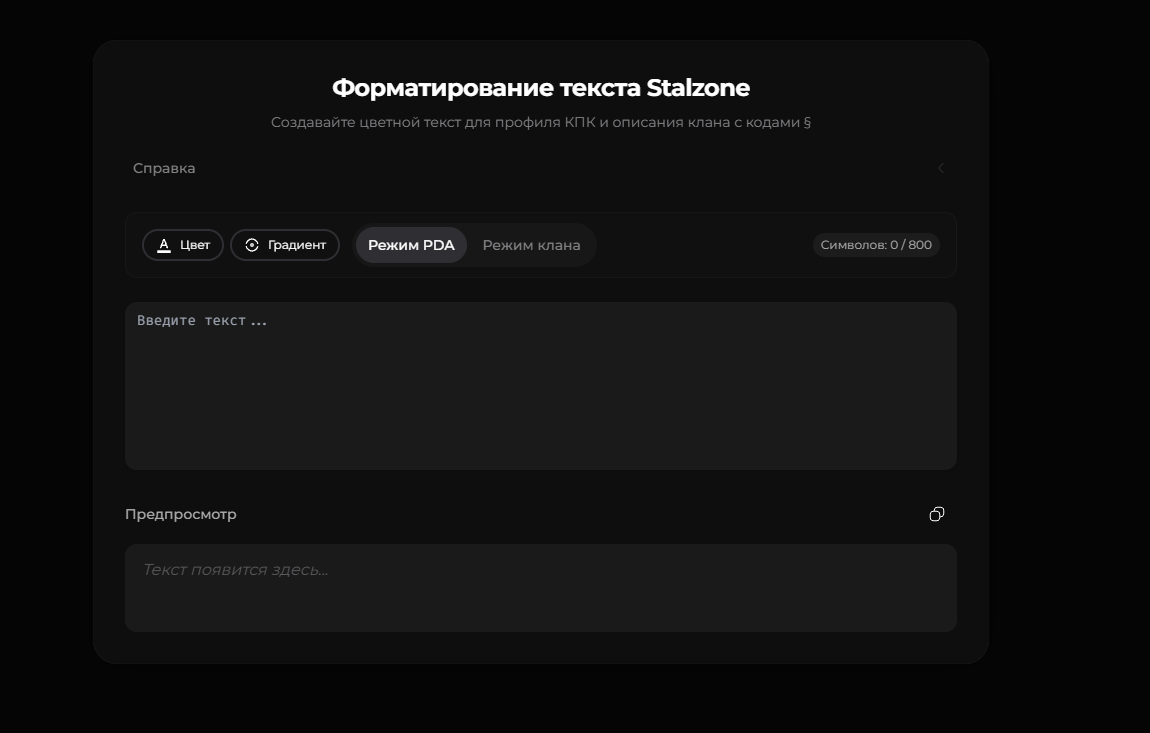Image resolution: width=1150 pixels, height=733 pixels.
Task: Click the Символов: 0 / 800 counter
Action: [876, 245]
